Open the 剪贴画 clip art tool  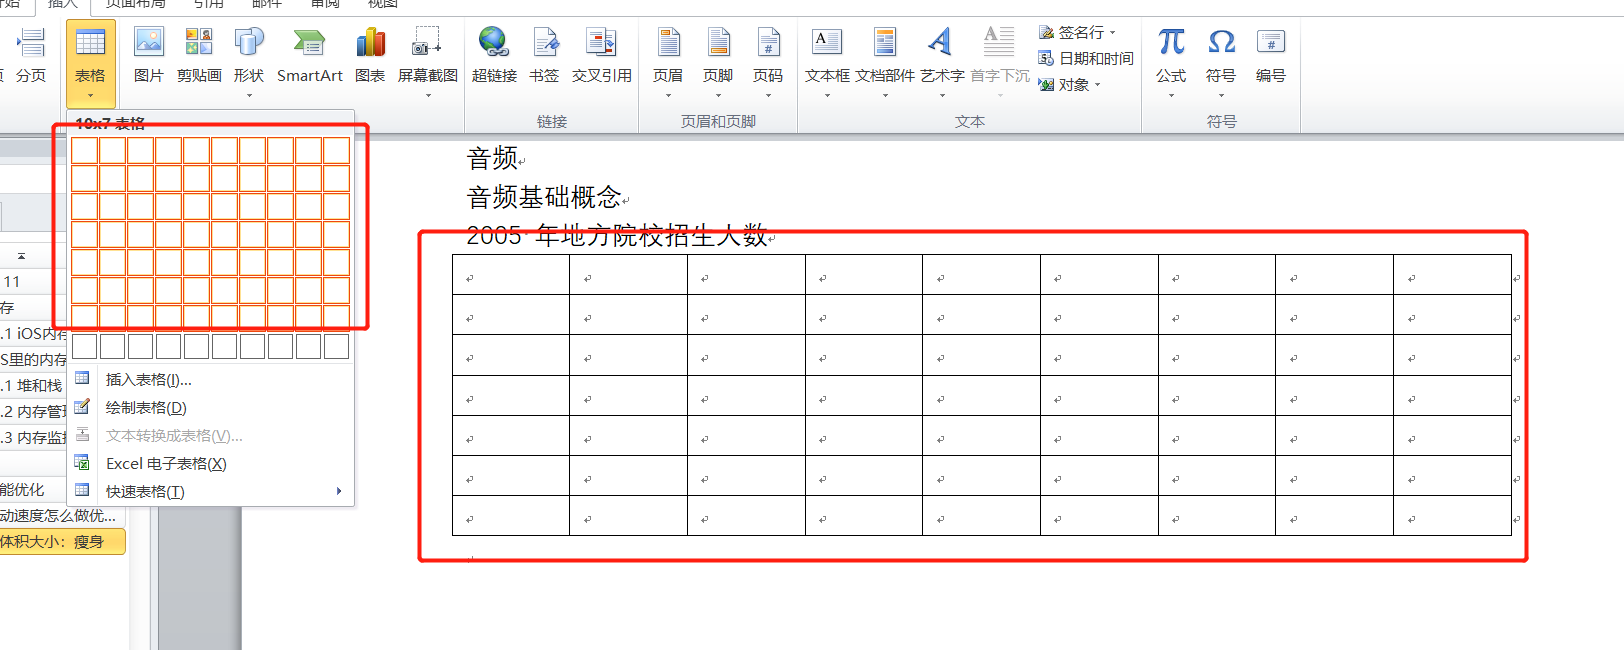point(199,54)
